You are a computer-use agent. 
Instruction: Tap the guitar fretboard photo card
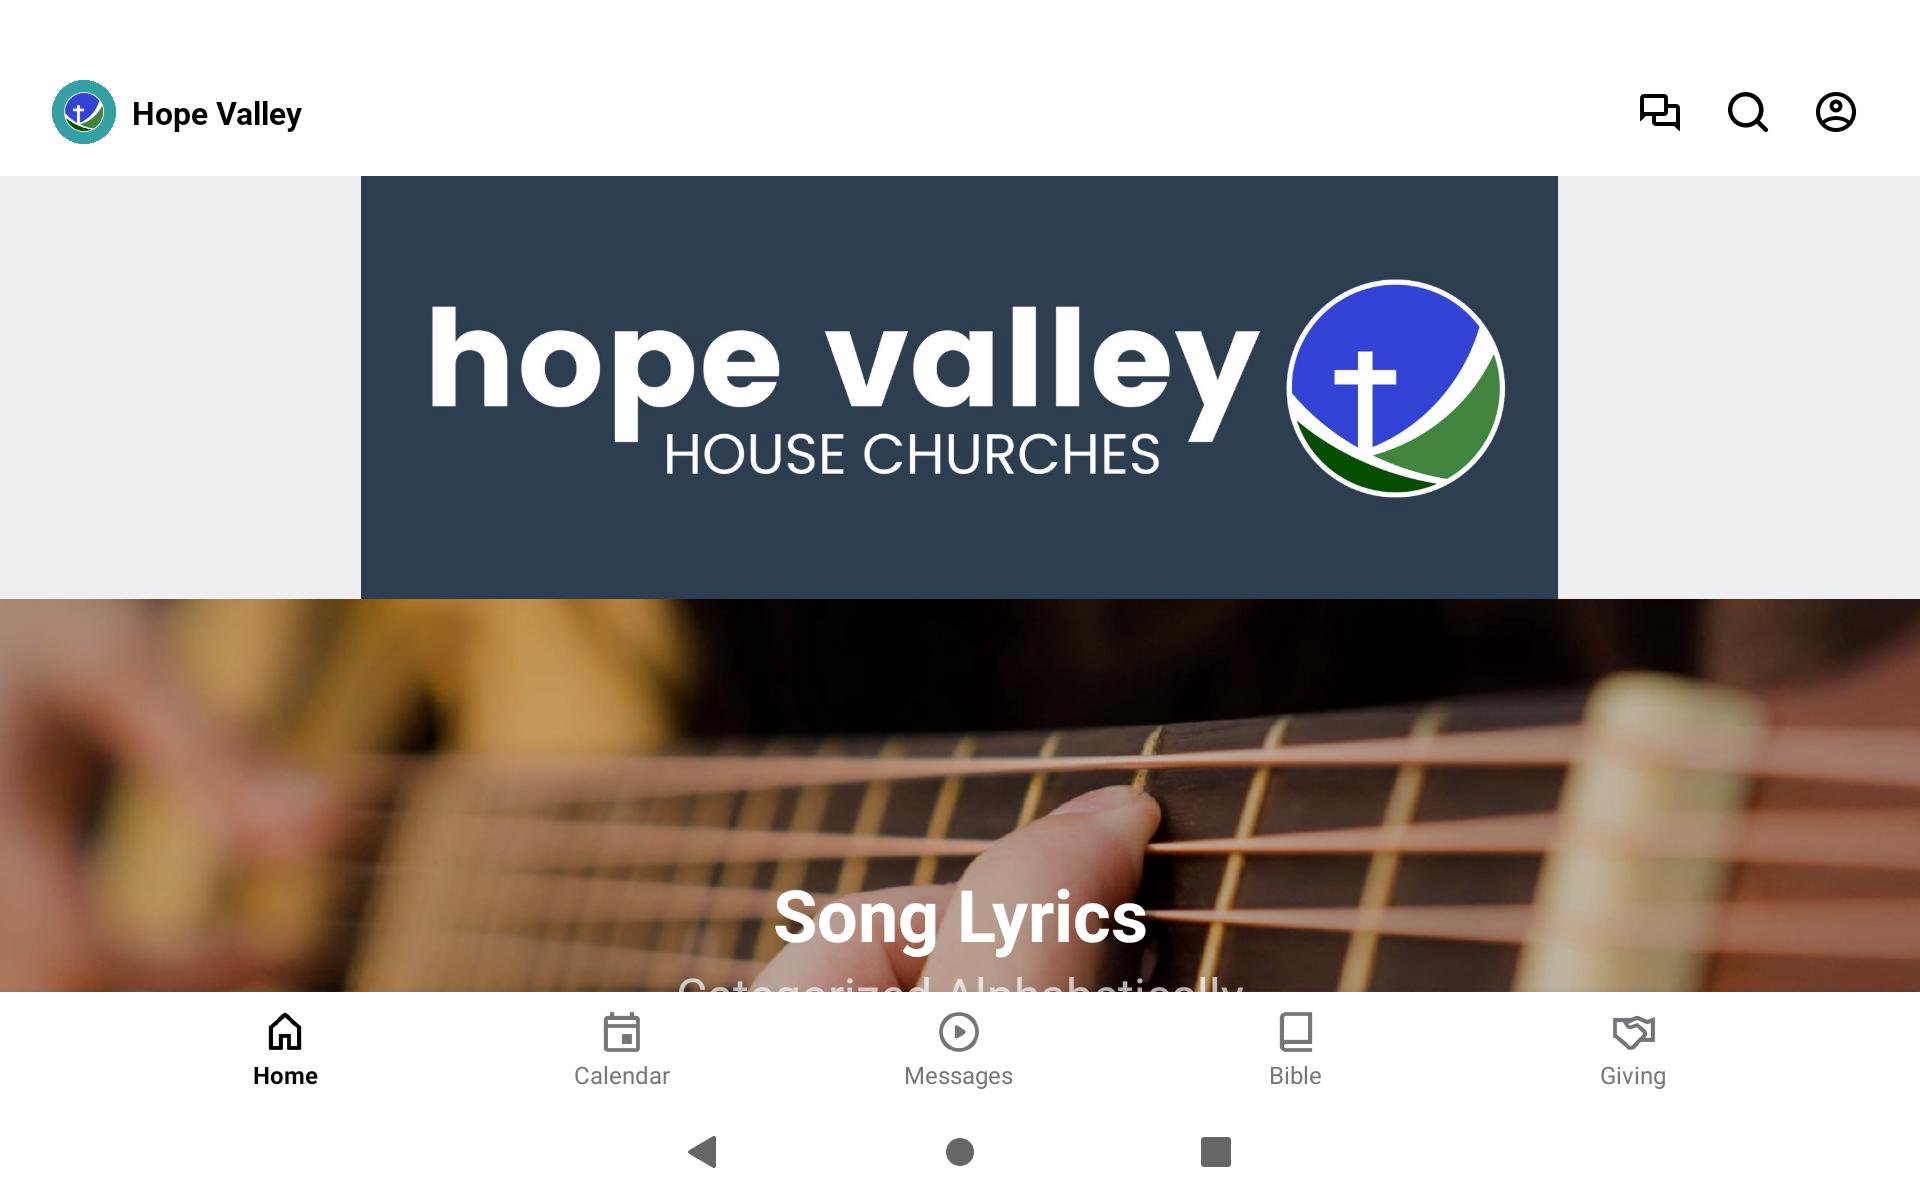click(960, 795)
